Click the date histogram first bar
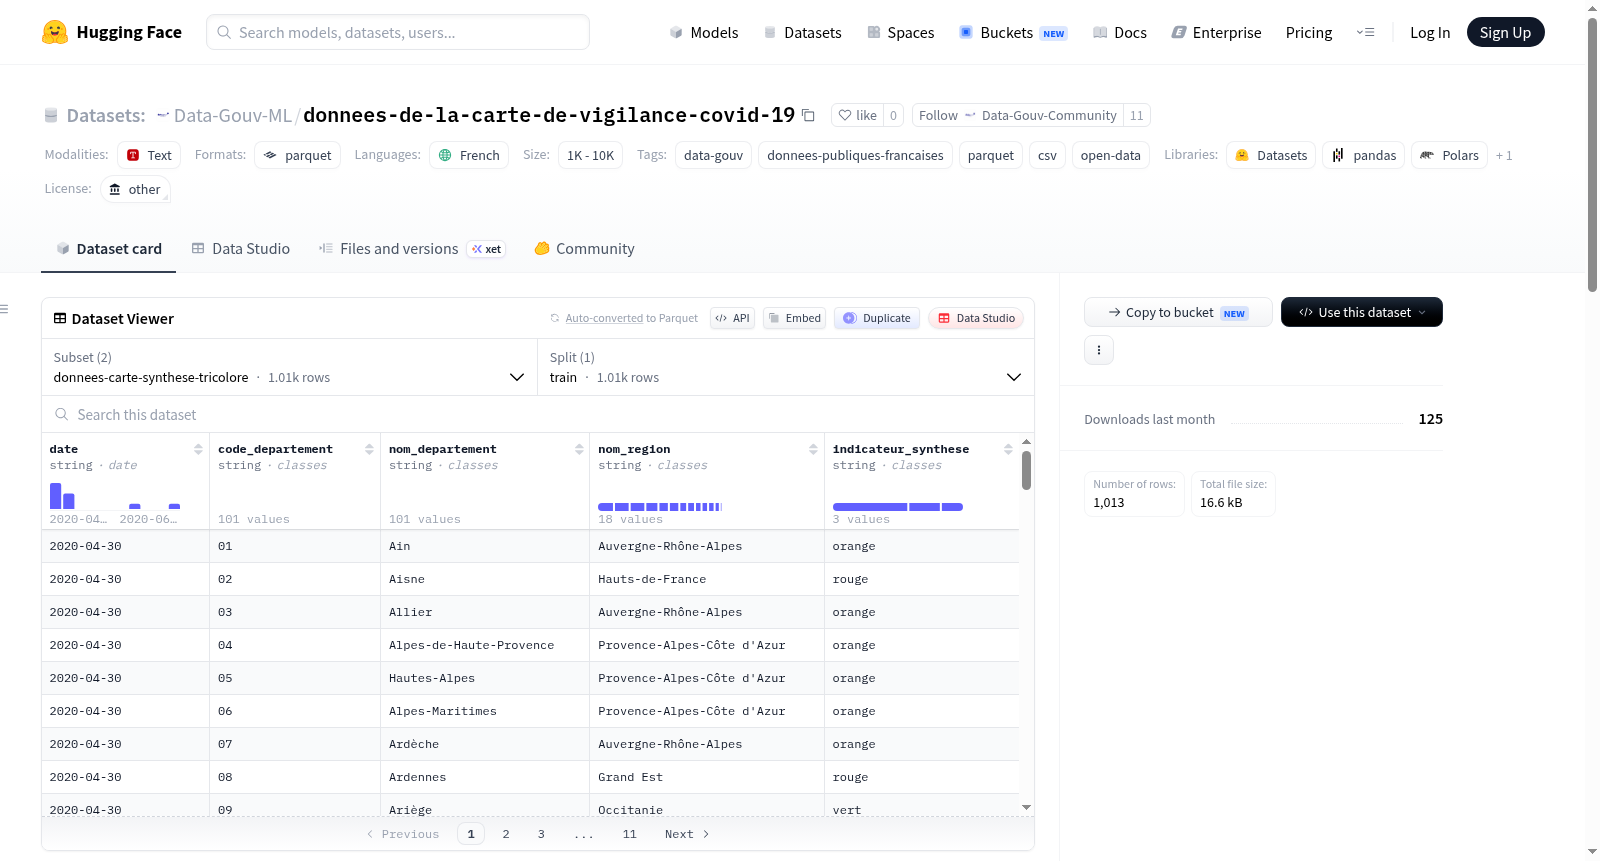 coord(55,496)
